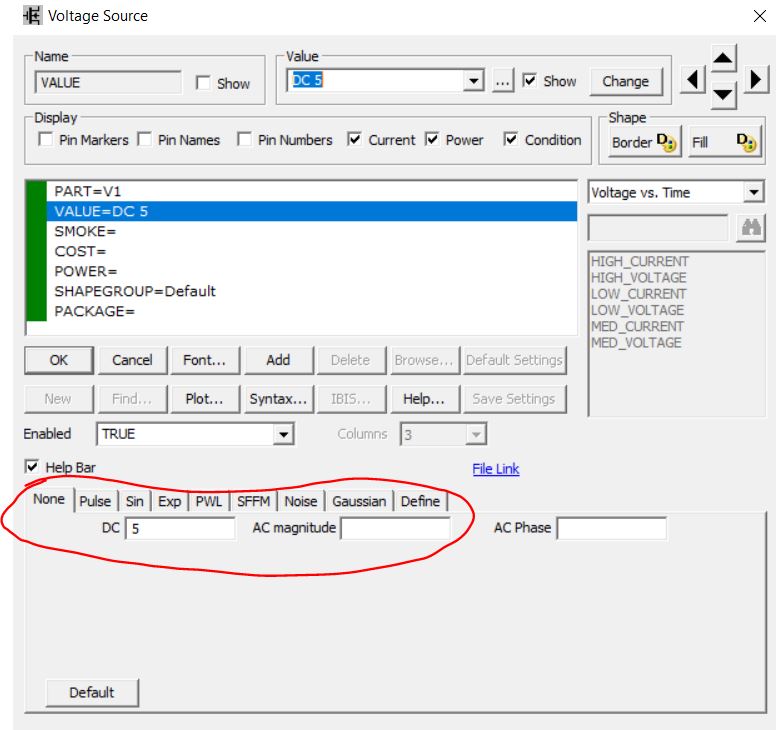Select HIGH_CURRENT in the list
Screen dimensions: 776x730
(639, 261)
